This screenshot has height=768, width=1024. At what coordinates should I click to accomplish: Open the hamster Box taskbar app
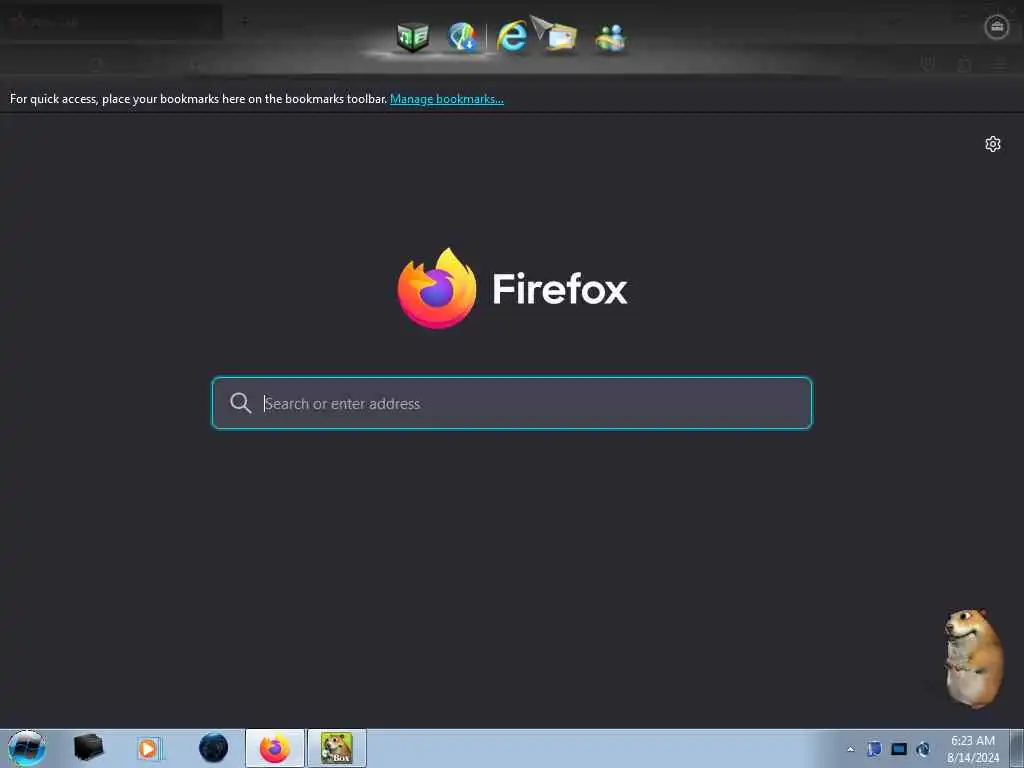click(x=337, y=748)
